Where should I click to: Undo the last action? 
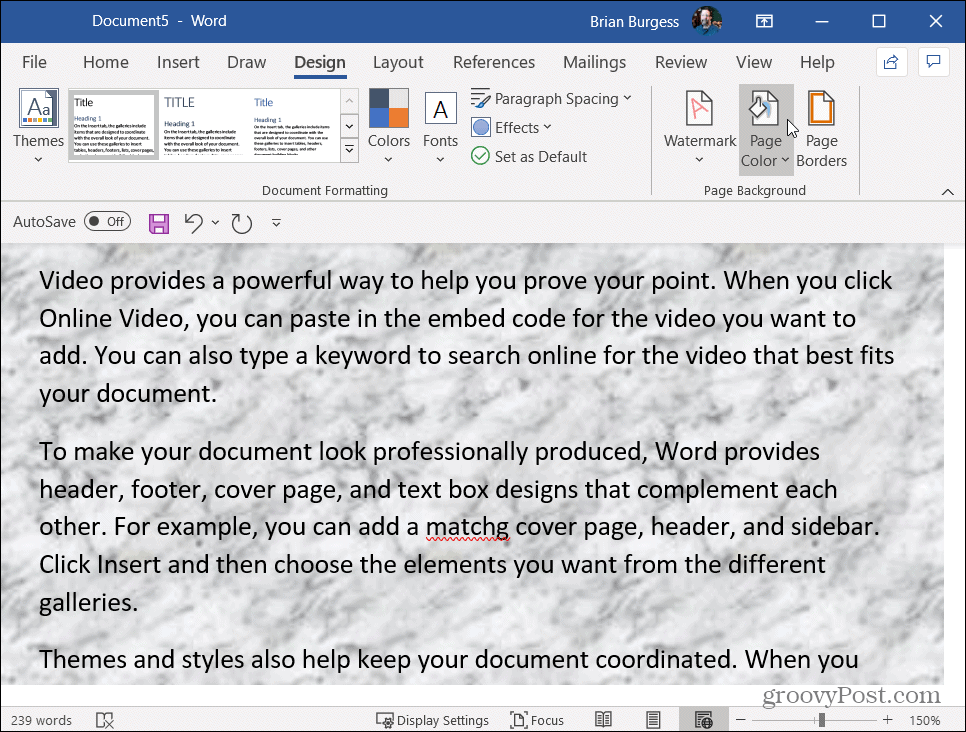tap(193, 222)
